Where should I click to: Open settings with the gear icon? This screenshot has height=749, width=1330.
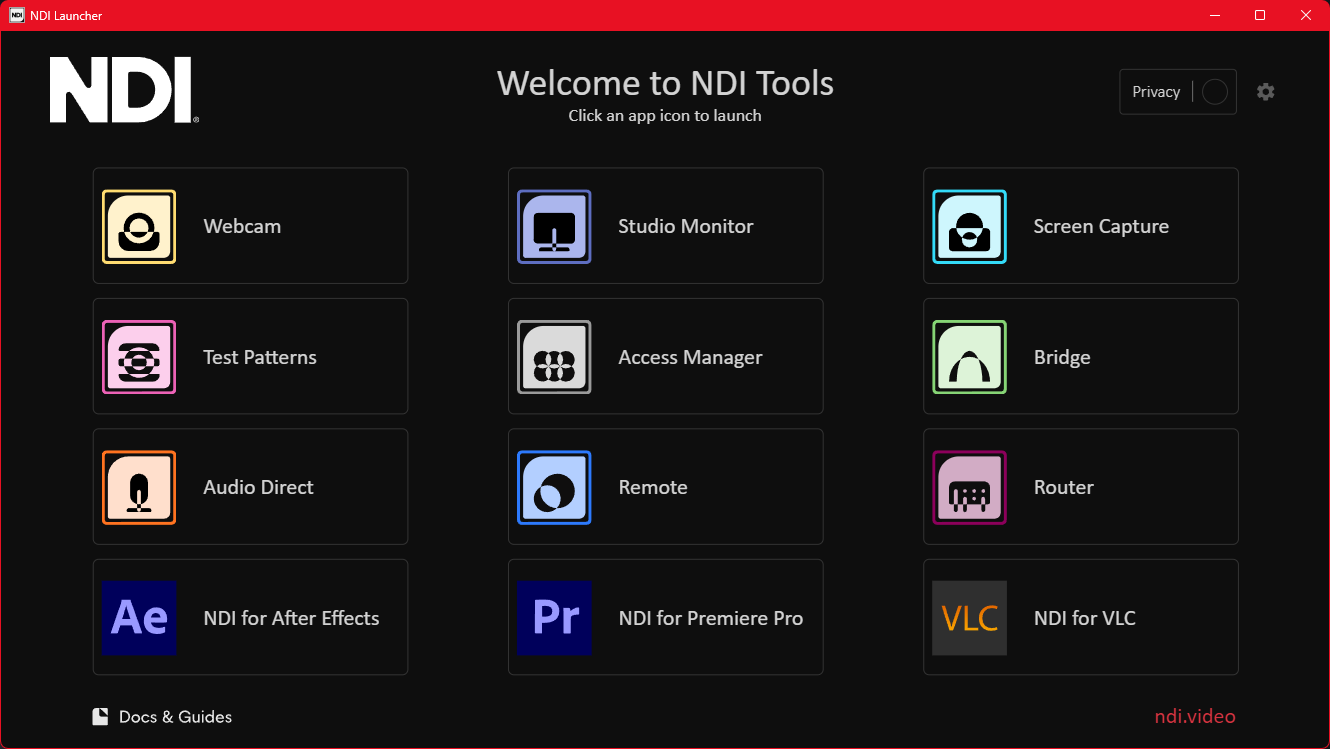point(1266,92)
